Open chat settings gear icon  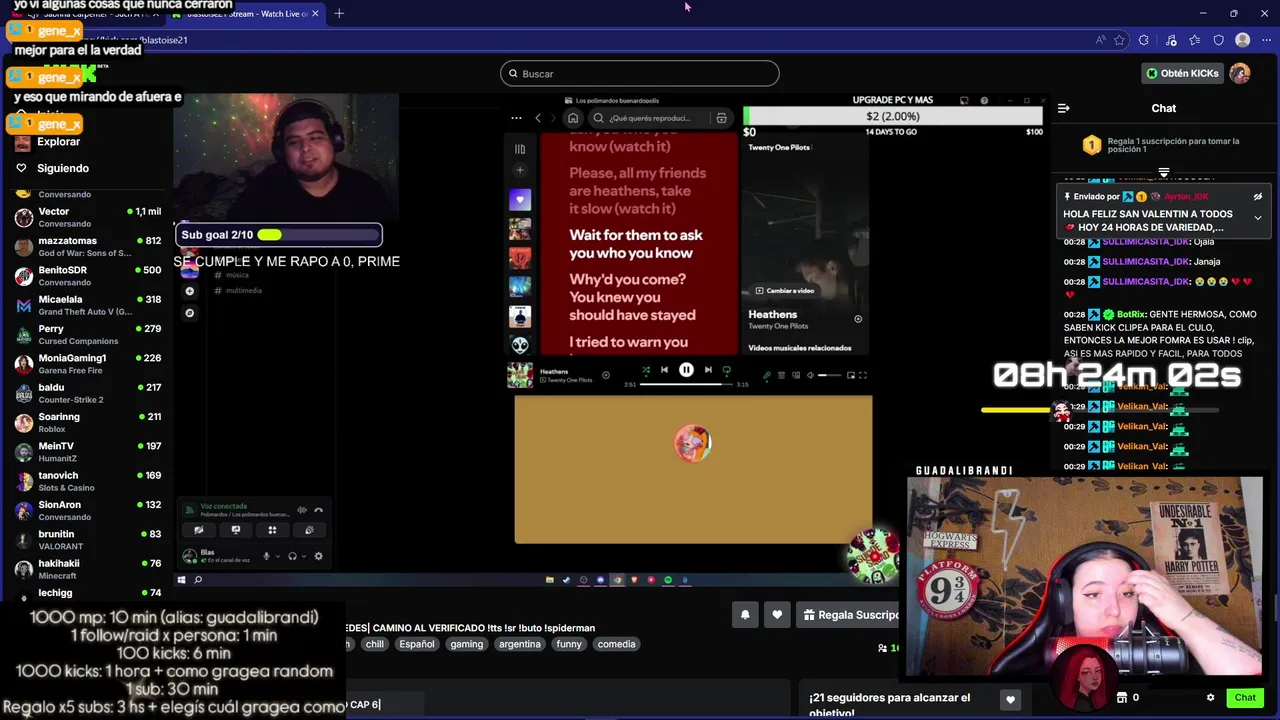[1210, 698]
